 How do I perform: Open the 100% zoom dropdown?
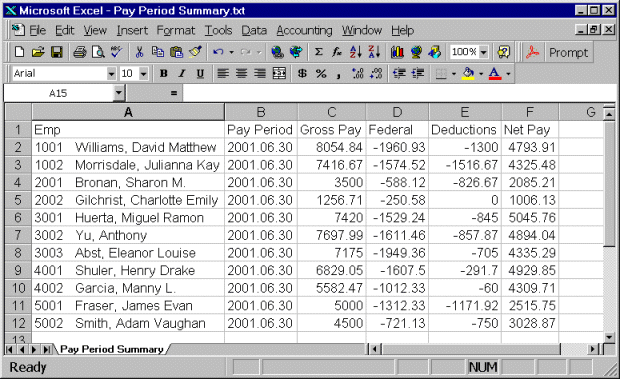tap(484, 52)
